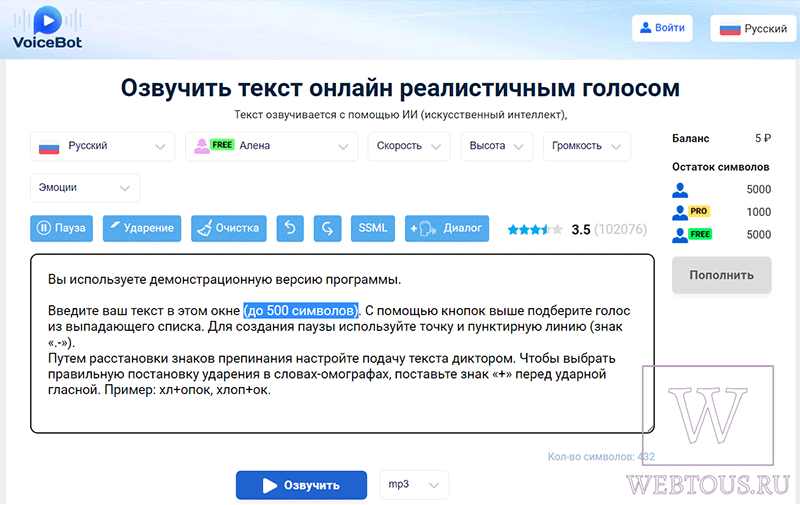Viewport: 800px width, 505px height.
Task: Open the Алена voice dropdown
Action: [271, 146]
